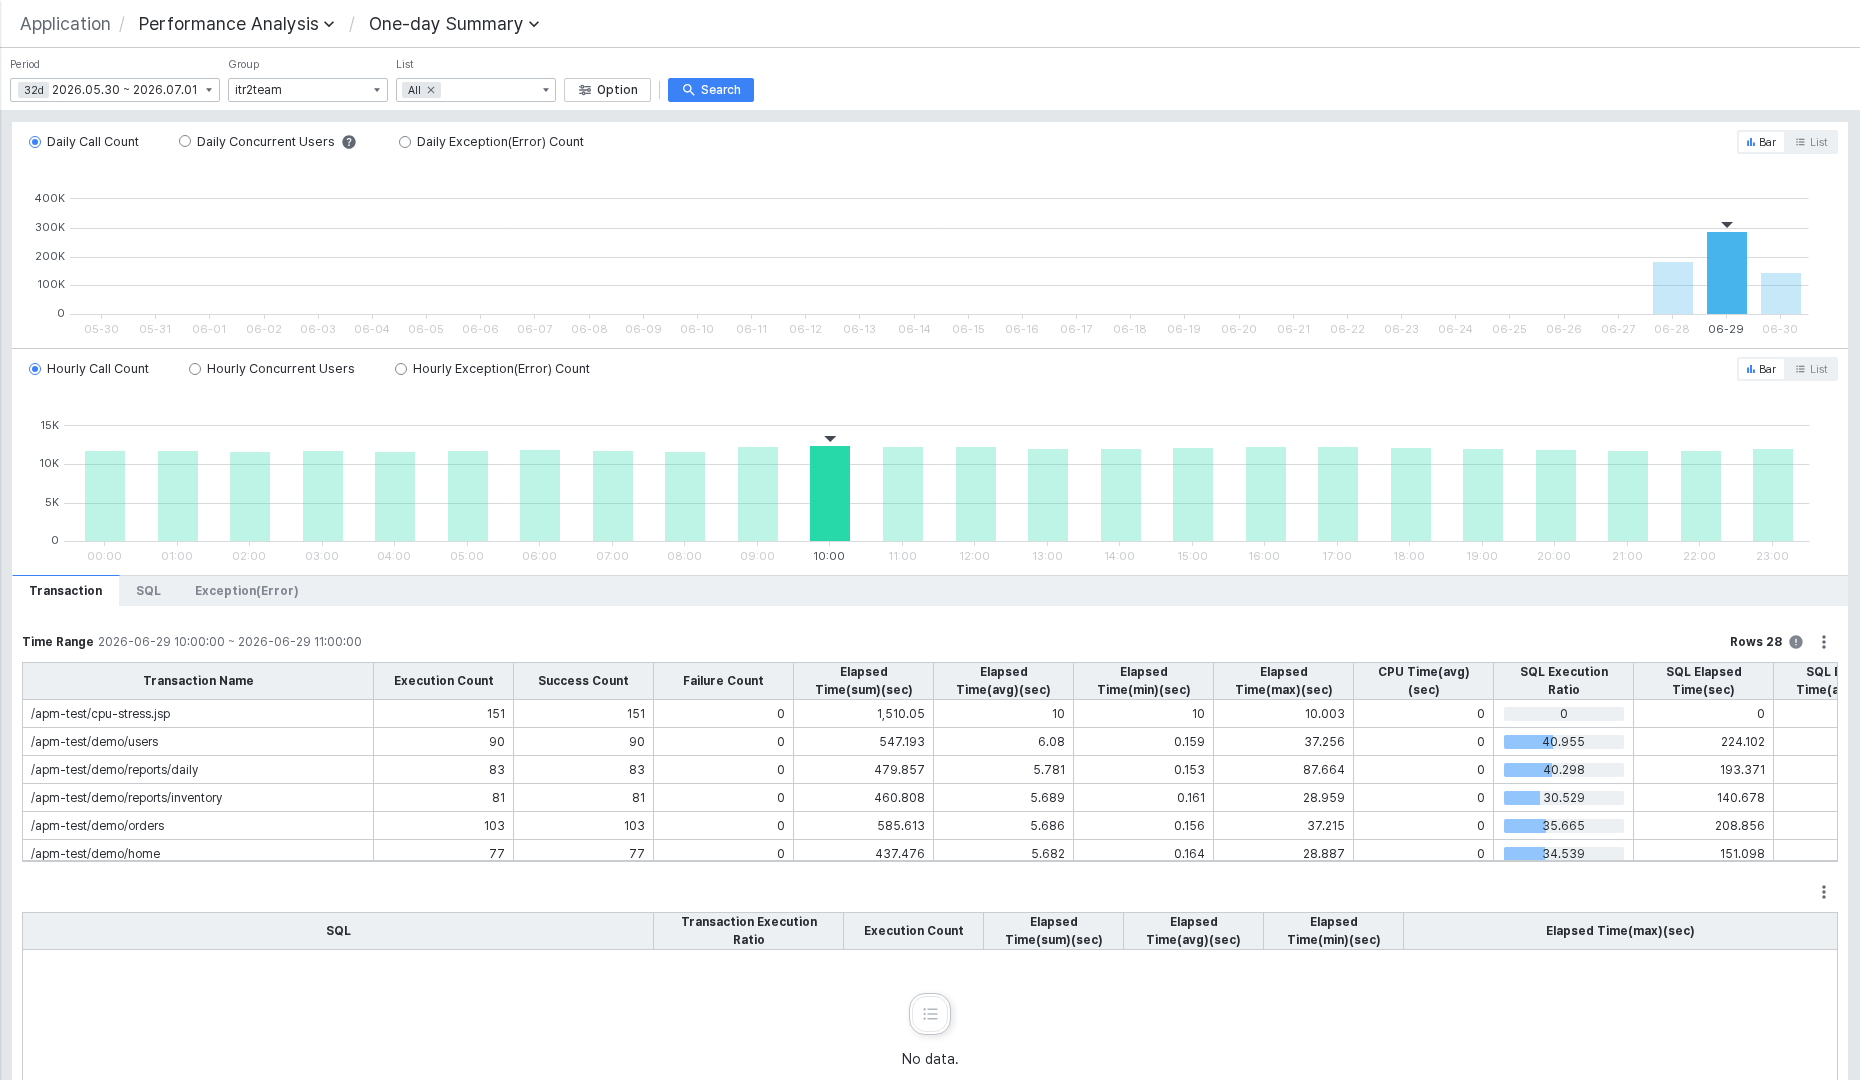Open the Group itr2team dropdown

pyautogui.click(x=308, y=90)
